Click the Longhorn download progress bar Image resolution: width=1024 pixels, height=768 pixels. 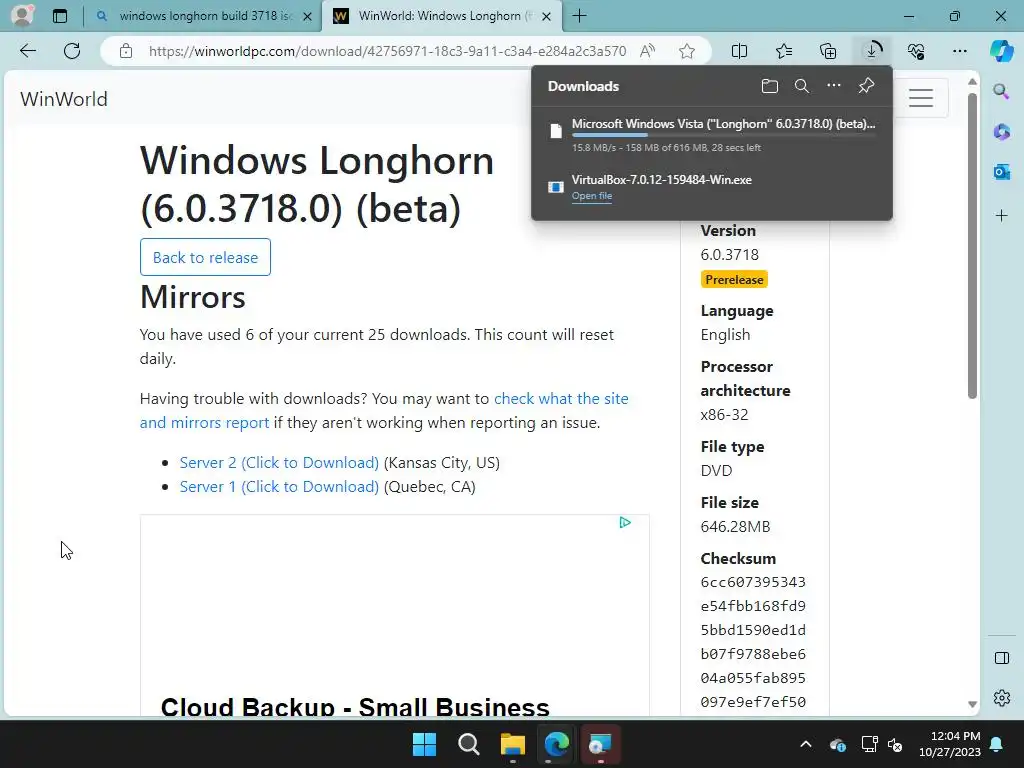(x=724, y=135)
